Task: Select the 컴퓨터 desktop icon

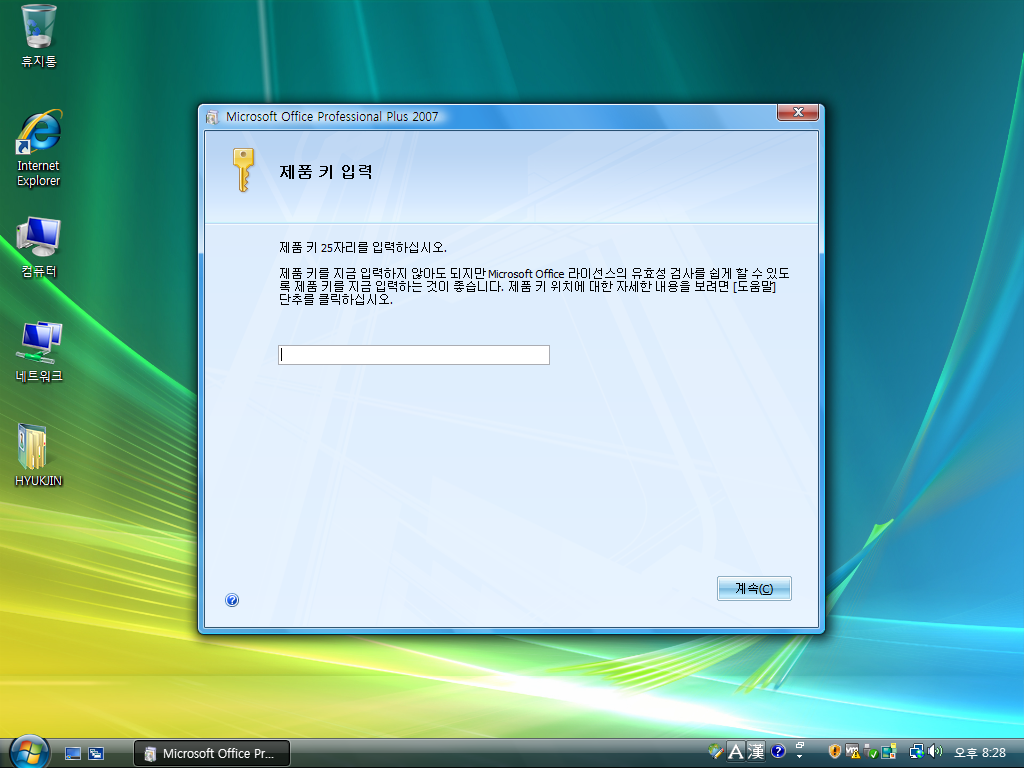Action: click(x=39, y=248)
